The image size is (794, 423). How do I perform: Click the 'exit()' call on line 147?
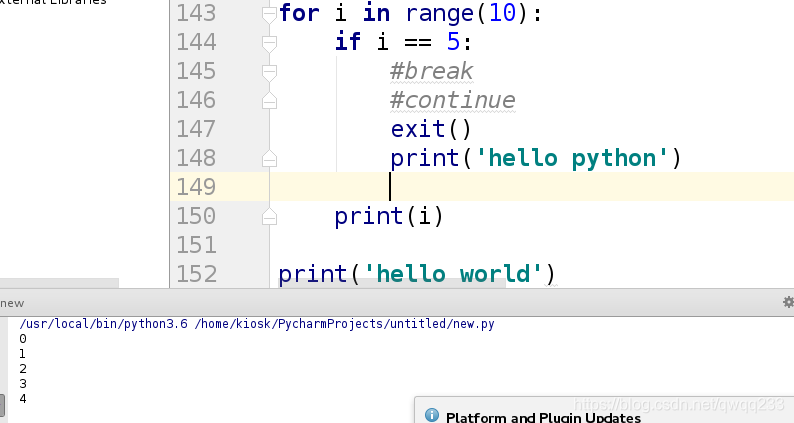(431, 129)
